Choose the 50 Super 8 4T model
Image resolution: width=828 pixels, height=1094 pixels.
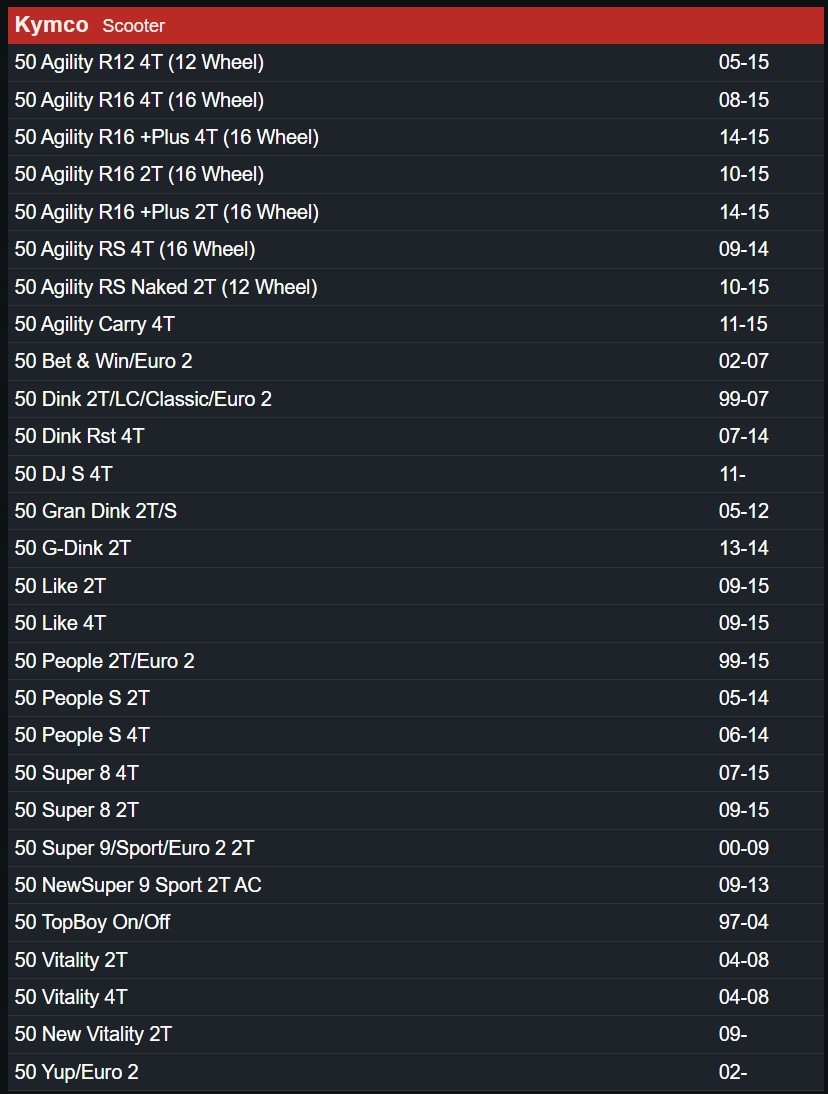click(x=416, y=772)
